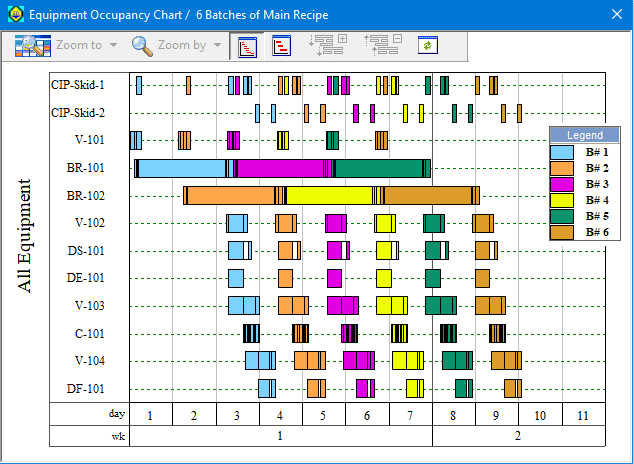Screen dimensions: 634x464
Task: Select the V-103 equipment label
Action: click(x=89, y=306)
